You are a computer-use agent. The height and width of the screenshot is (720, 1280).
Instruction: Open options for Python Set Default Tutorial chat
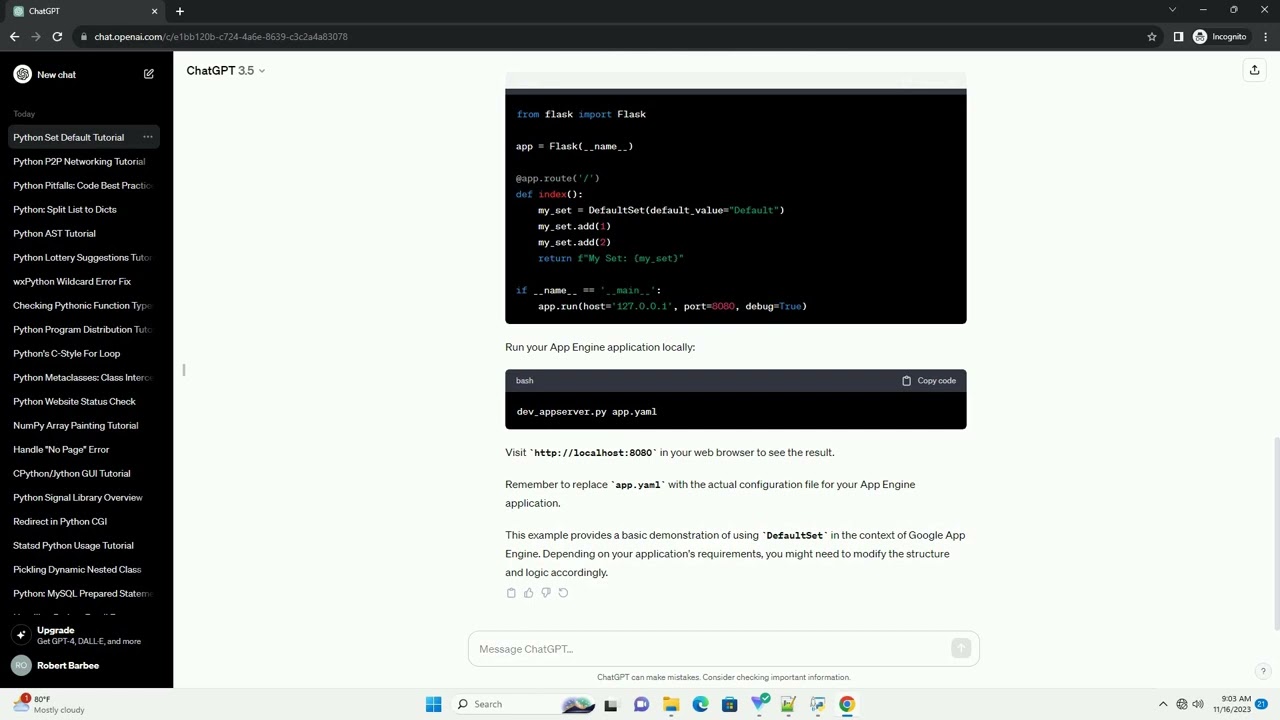[148, 137]
